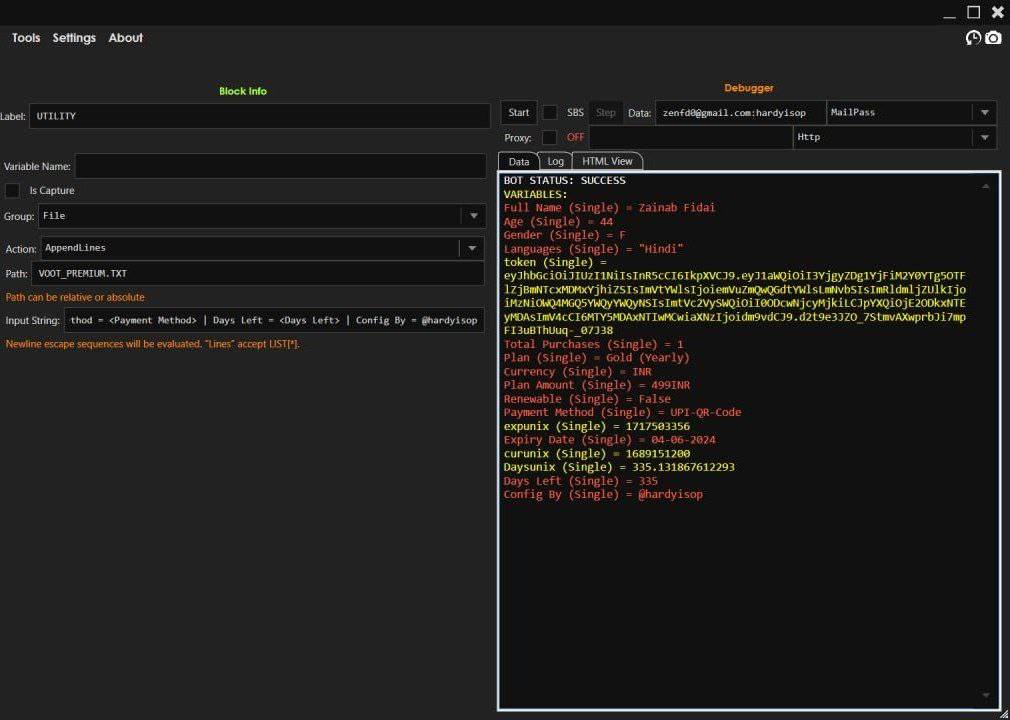This screenshot has width=1010, height=720.
Task: Click into the Variable Name field
Action: click(x=282, y=167)
